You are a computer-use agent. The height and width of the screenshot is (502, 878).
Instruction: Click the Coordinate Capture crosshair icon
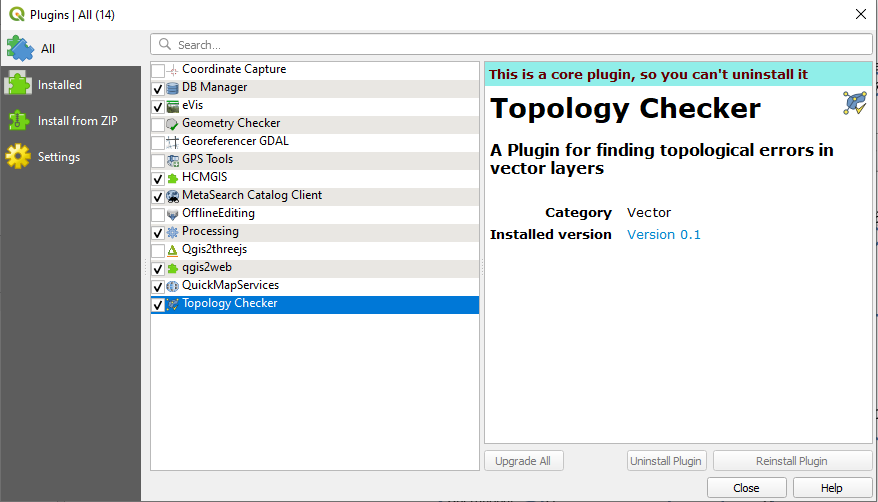click(x=172, y=70)
